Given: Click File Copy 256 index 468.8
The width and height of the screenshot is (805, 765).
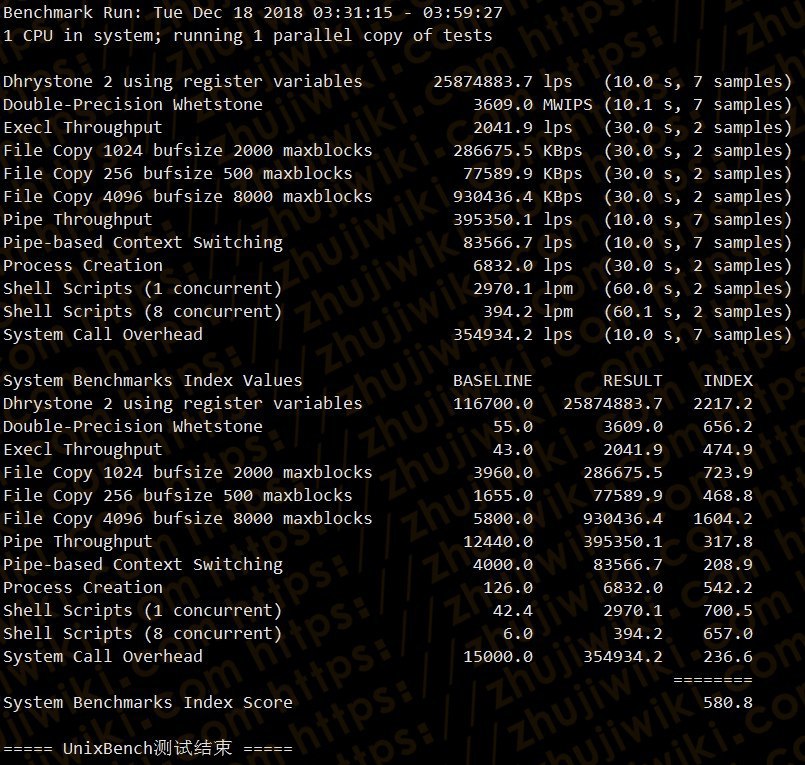Looking at the screenshot, I should [x=728, y=495].
